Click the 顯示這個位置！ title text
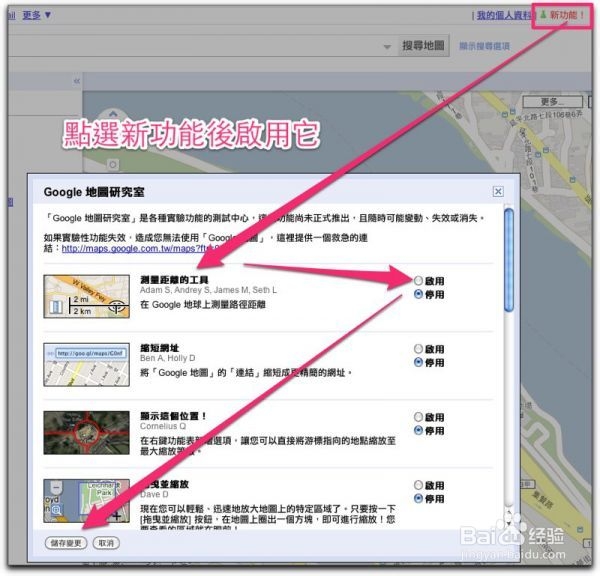 pos(173,416)
